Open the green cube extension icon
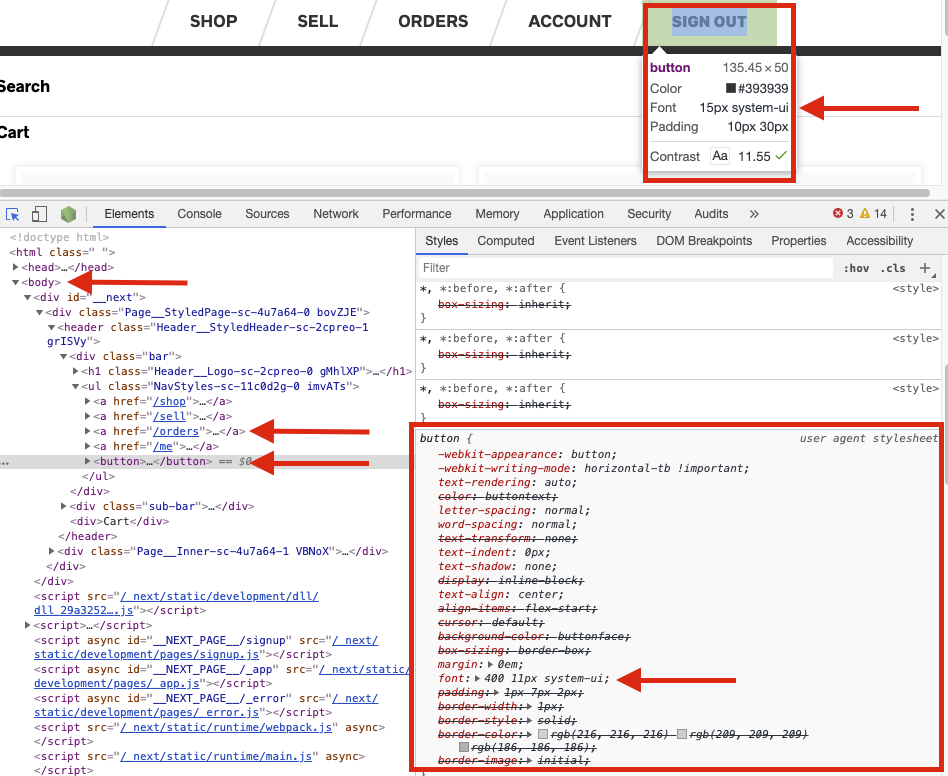 click(68, 214)
